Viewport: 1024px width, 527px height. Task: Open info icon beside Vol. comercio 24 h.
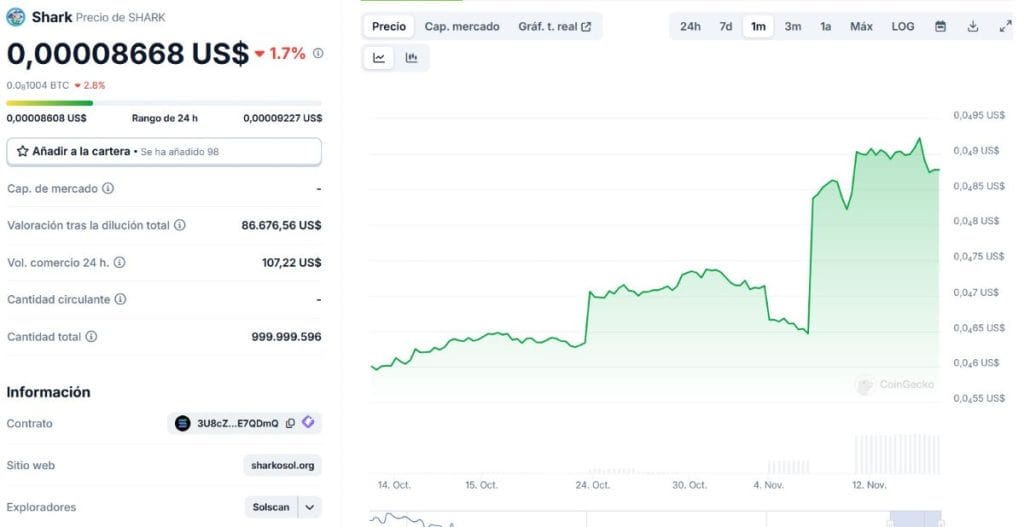(x=120, y=262)
